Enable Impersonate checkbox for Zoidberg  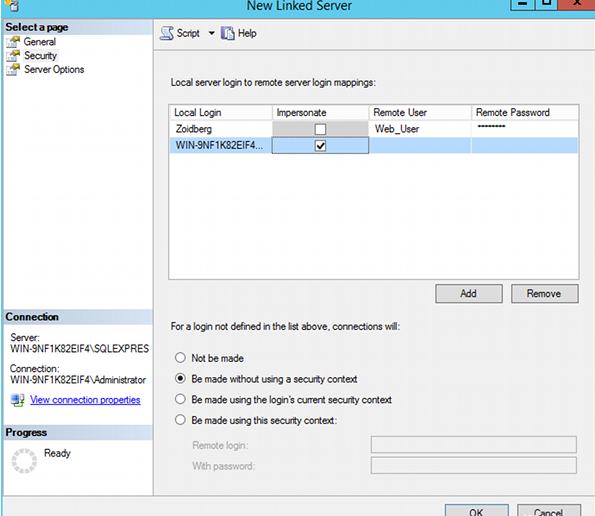tap(320, 129)
